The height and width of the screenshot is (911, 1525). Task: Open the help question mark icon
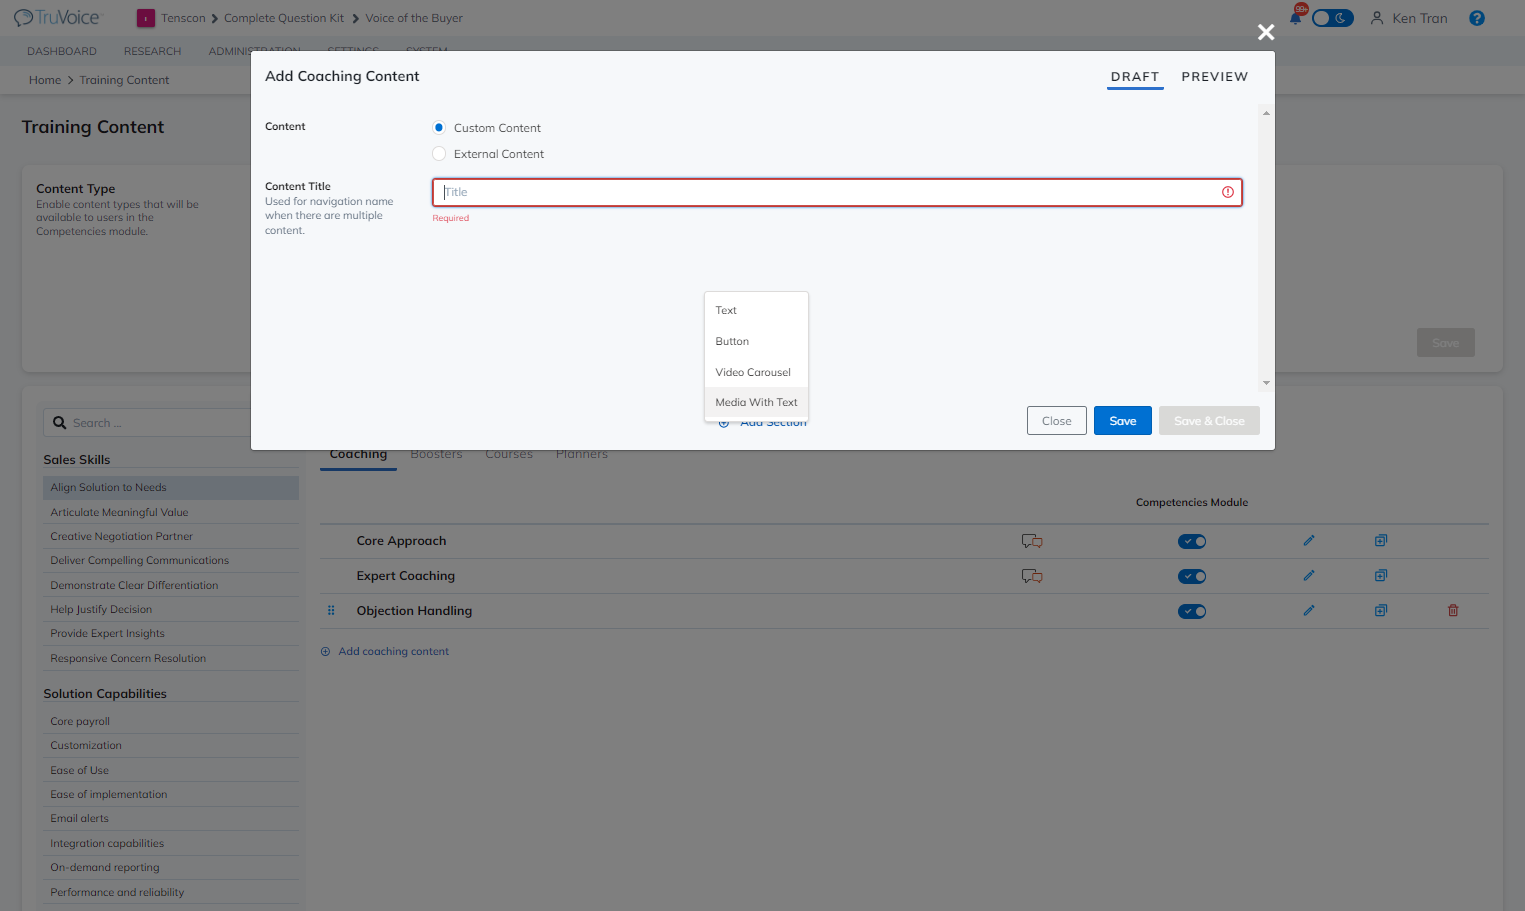point(1477,18)
